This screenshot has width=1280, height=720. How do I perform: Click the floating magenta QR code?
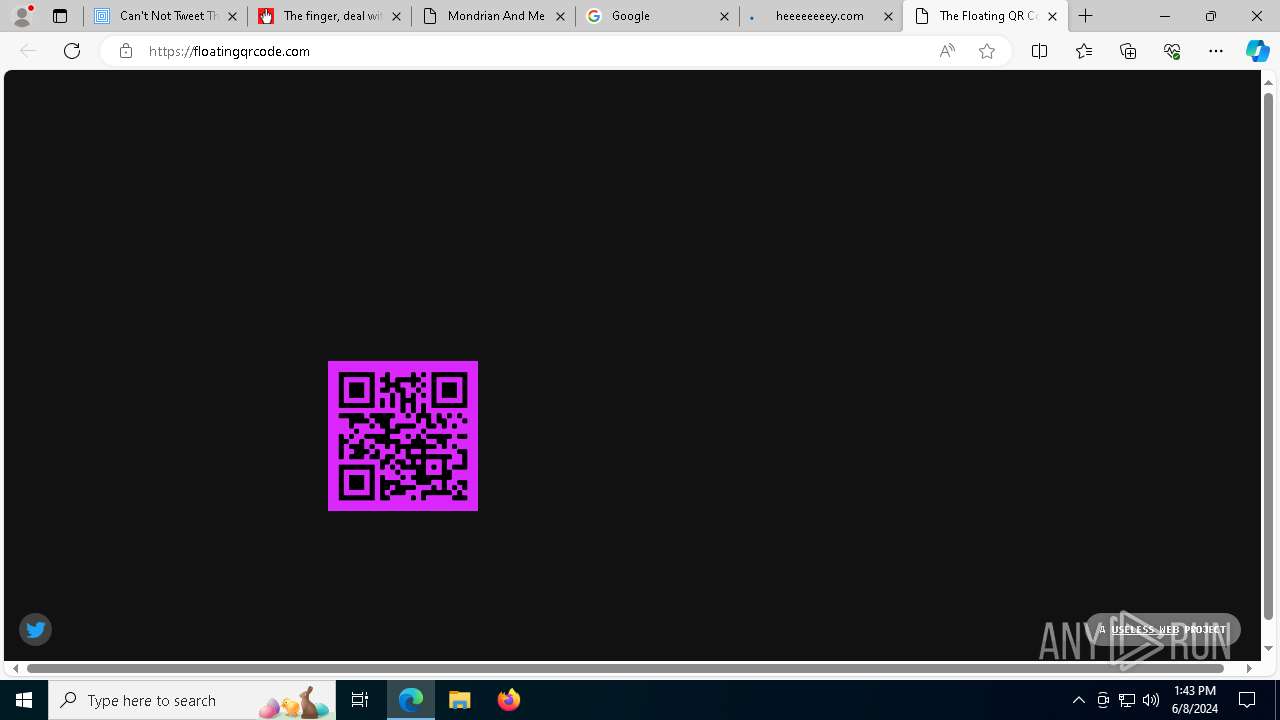coord(403,436)
